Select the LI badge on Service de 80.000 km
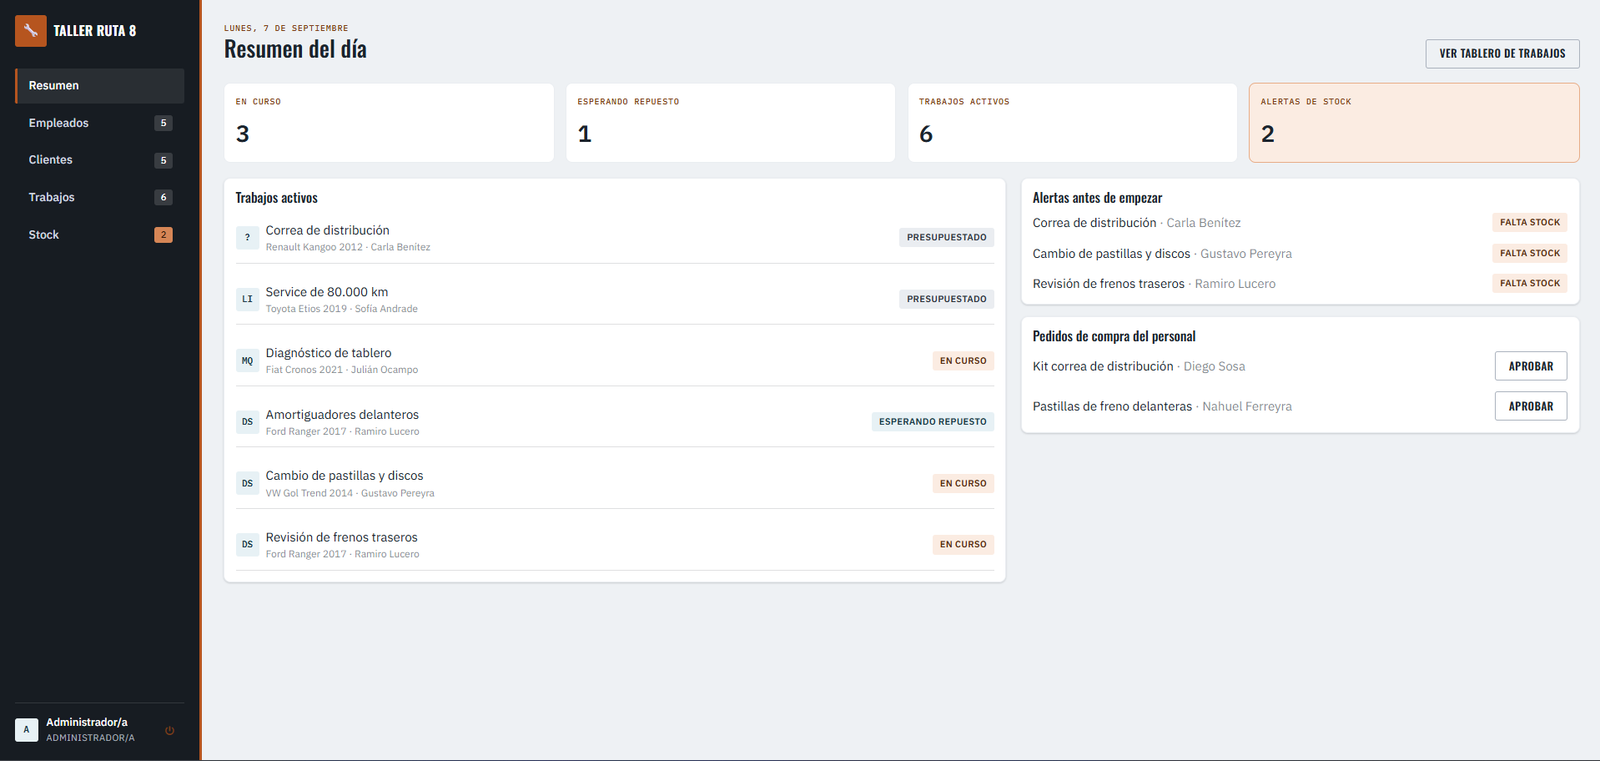Viewport: 1600px width, 761px height. [x=247, y=299]
